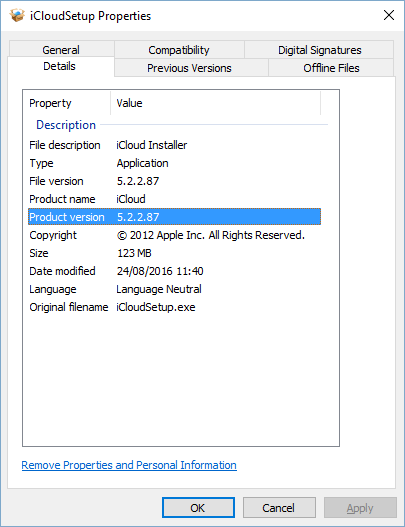Select the Copyright property label
This screenshot has height=527, width=405.
pos(53,235)
